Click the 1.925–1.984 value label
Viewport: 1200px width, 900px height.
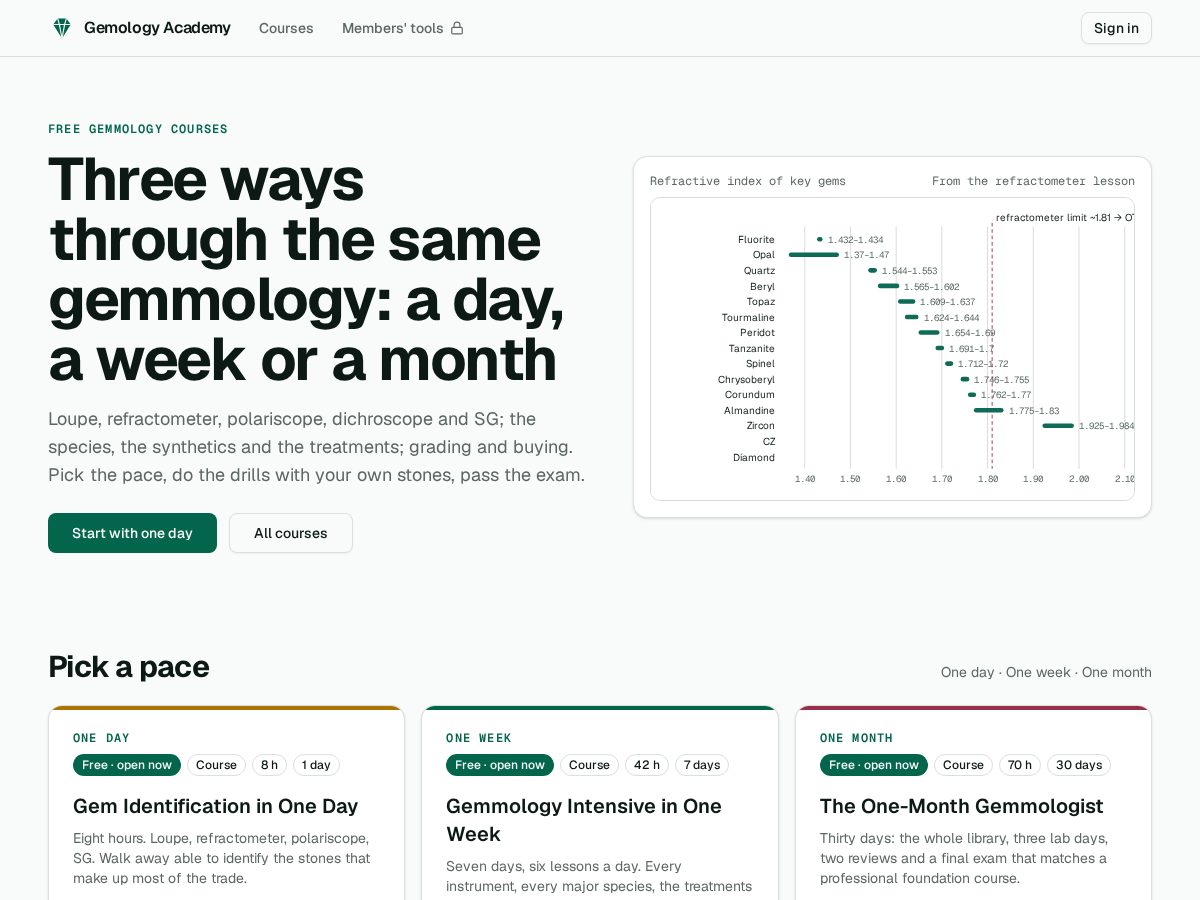1106,426
